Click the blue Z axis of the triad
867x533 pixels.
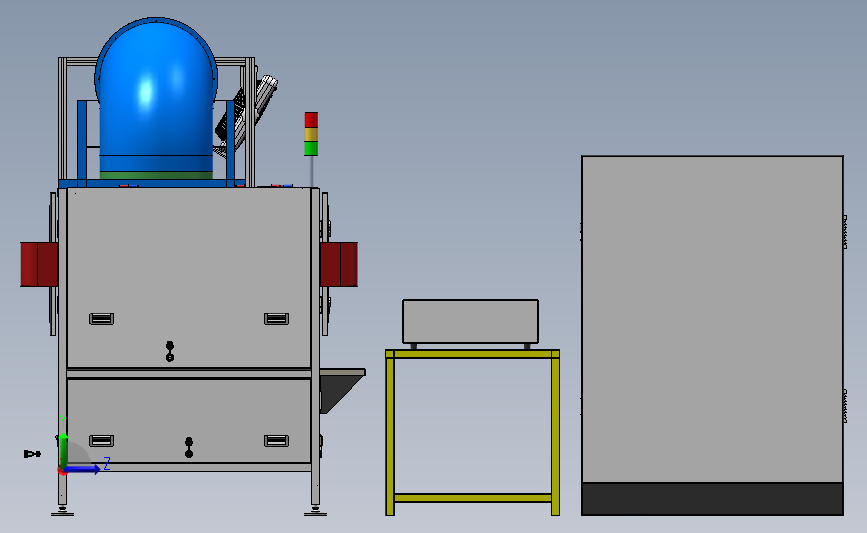click(x=84, y=469)
